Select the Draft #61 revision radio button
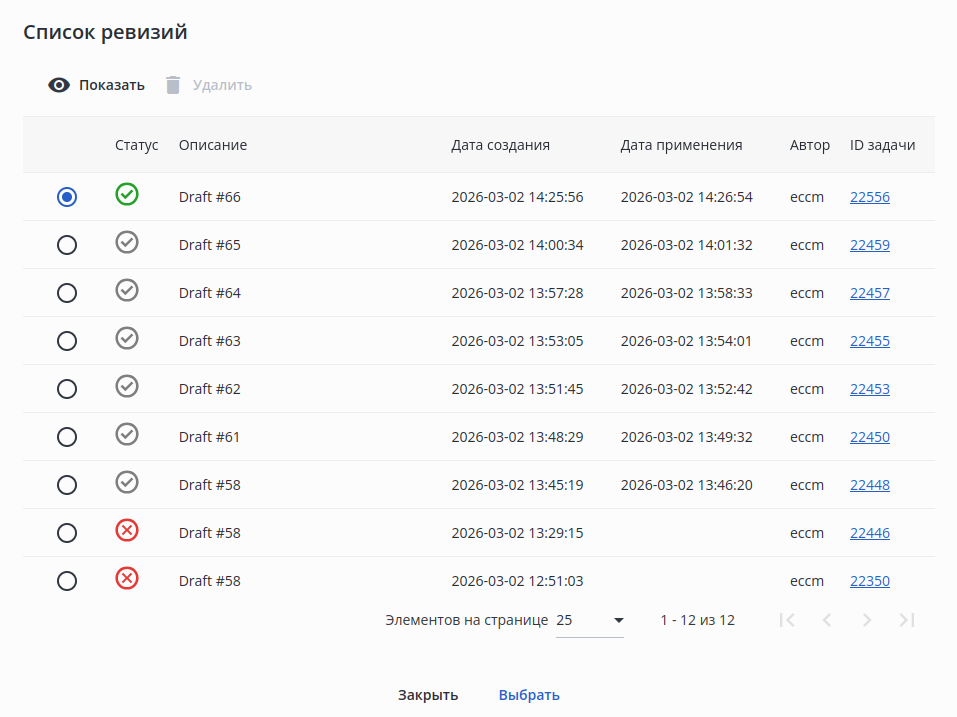This screenshot has height=717, width=957. 67,437
